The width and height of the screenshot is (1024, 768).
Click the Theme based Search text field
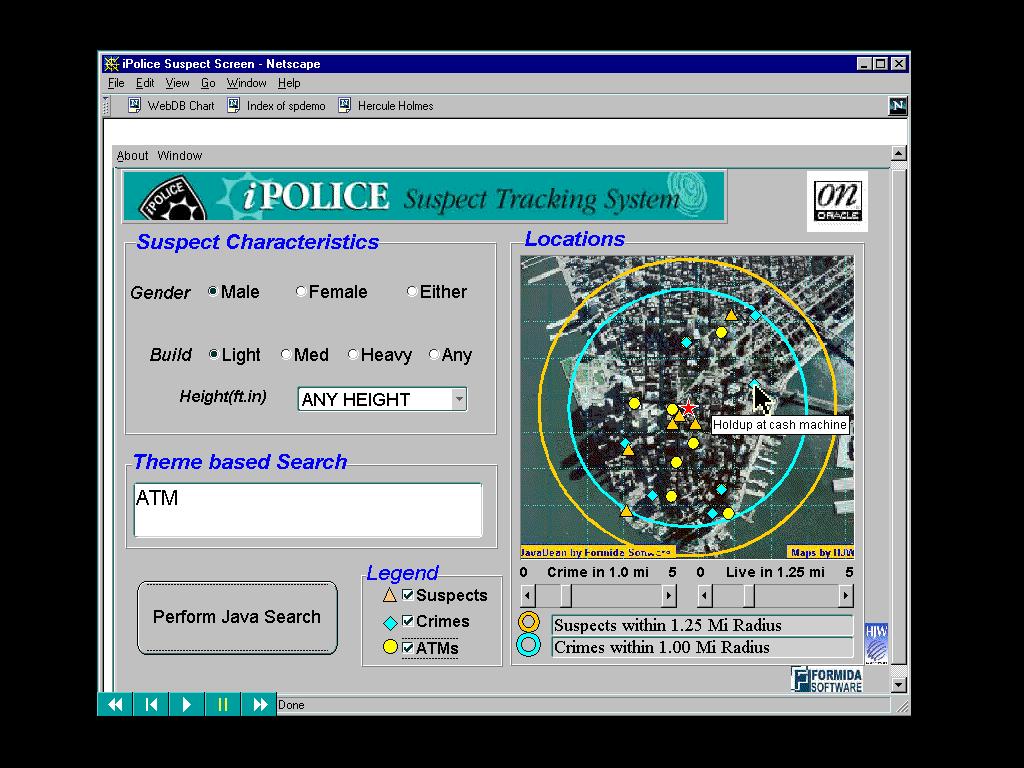[x=308, y=510]
